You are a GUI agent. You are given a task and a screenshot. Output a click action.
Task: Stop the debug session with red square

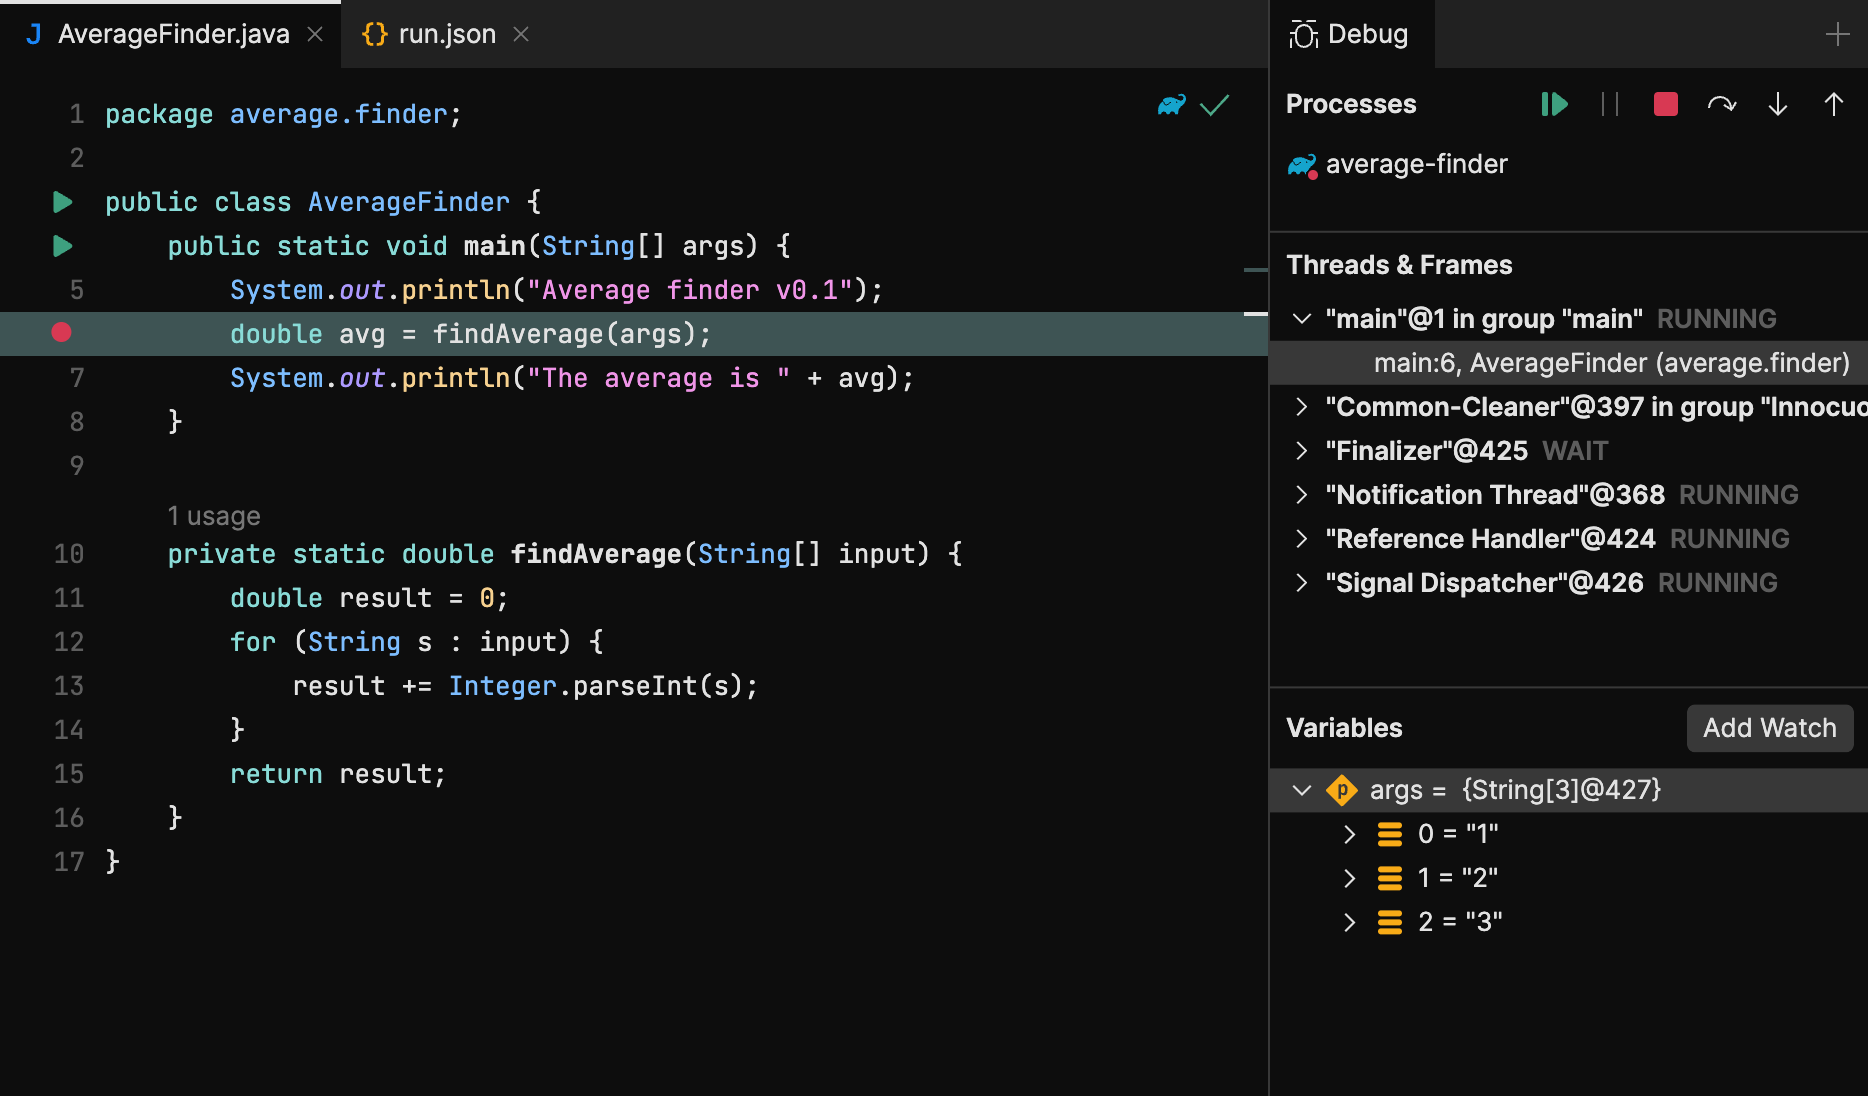1666,104
